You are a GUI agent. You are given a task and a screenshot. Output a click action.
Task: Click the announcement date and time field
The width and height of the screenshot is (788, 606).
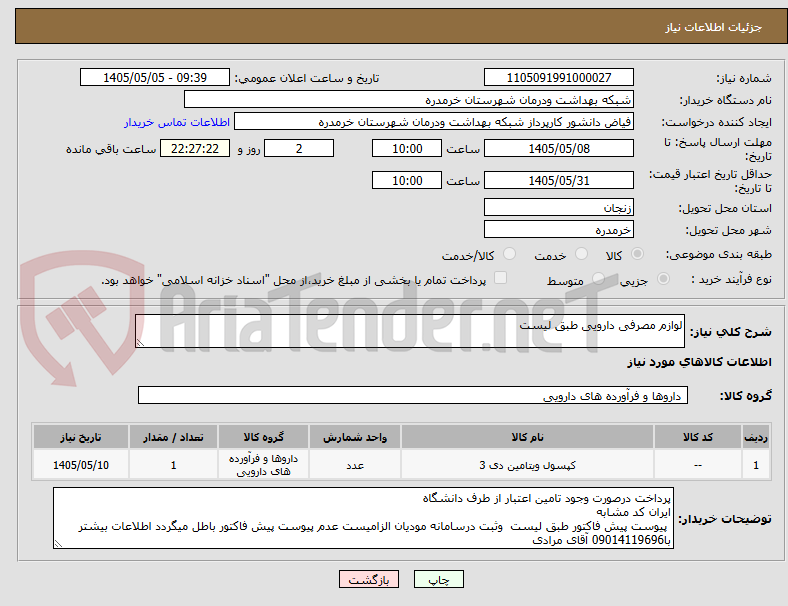[155, 77]
